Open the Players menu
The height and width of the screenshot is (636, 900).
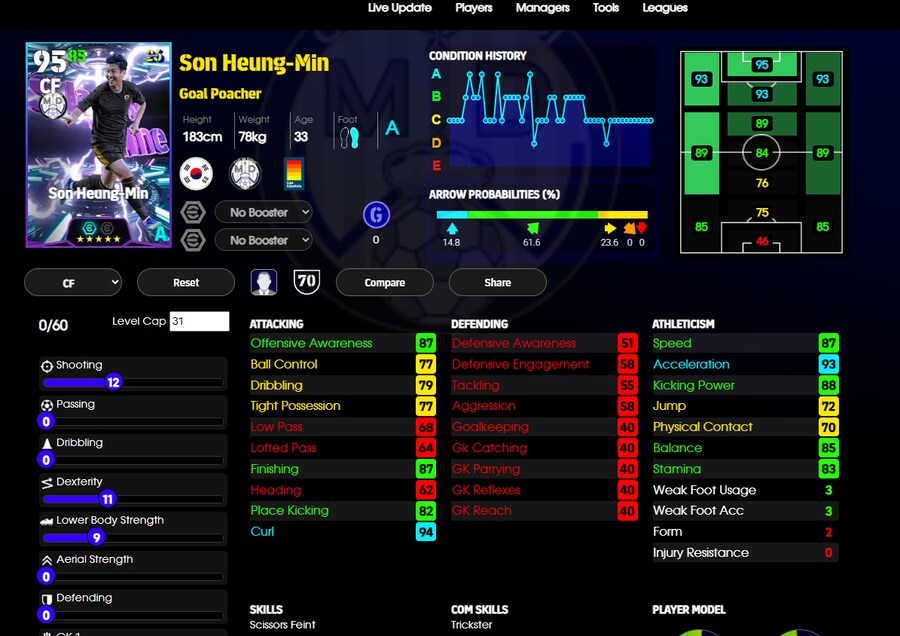[474, 8]
